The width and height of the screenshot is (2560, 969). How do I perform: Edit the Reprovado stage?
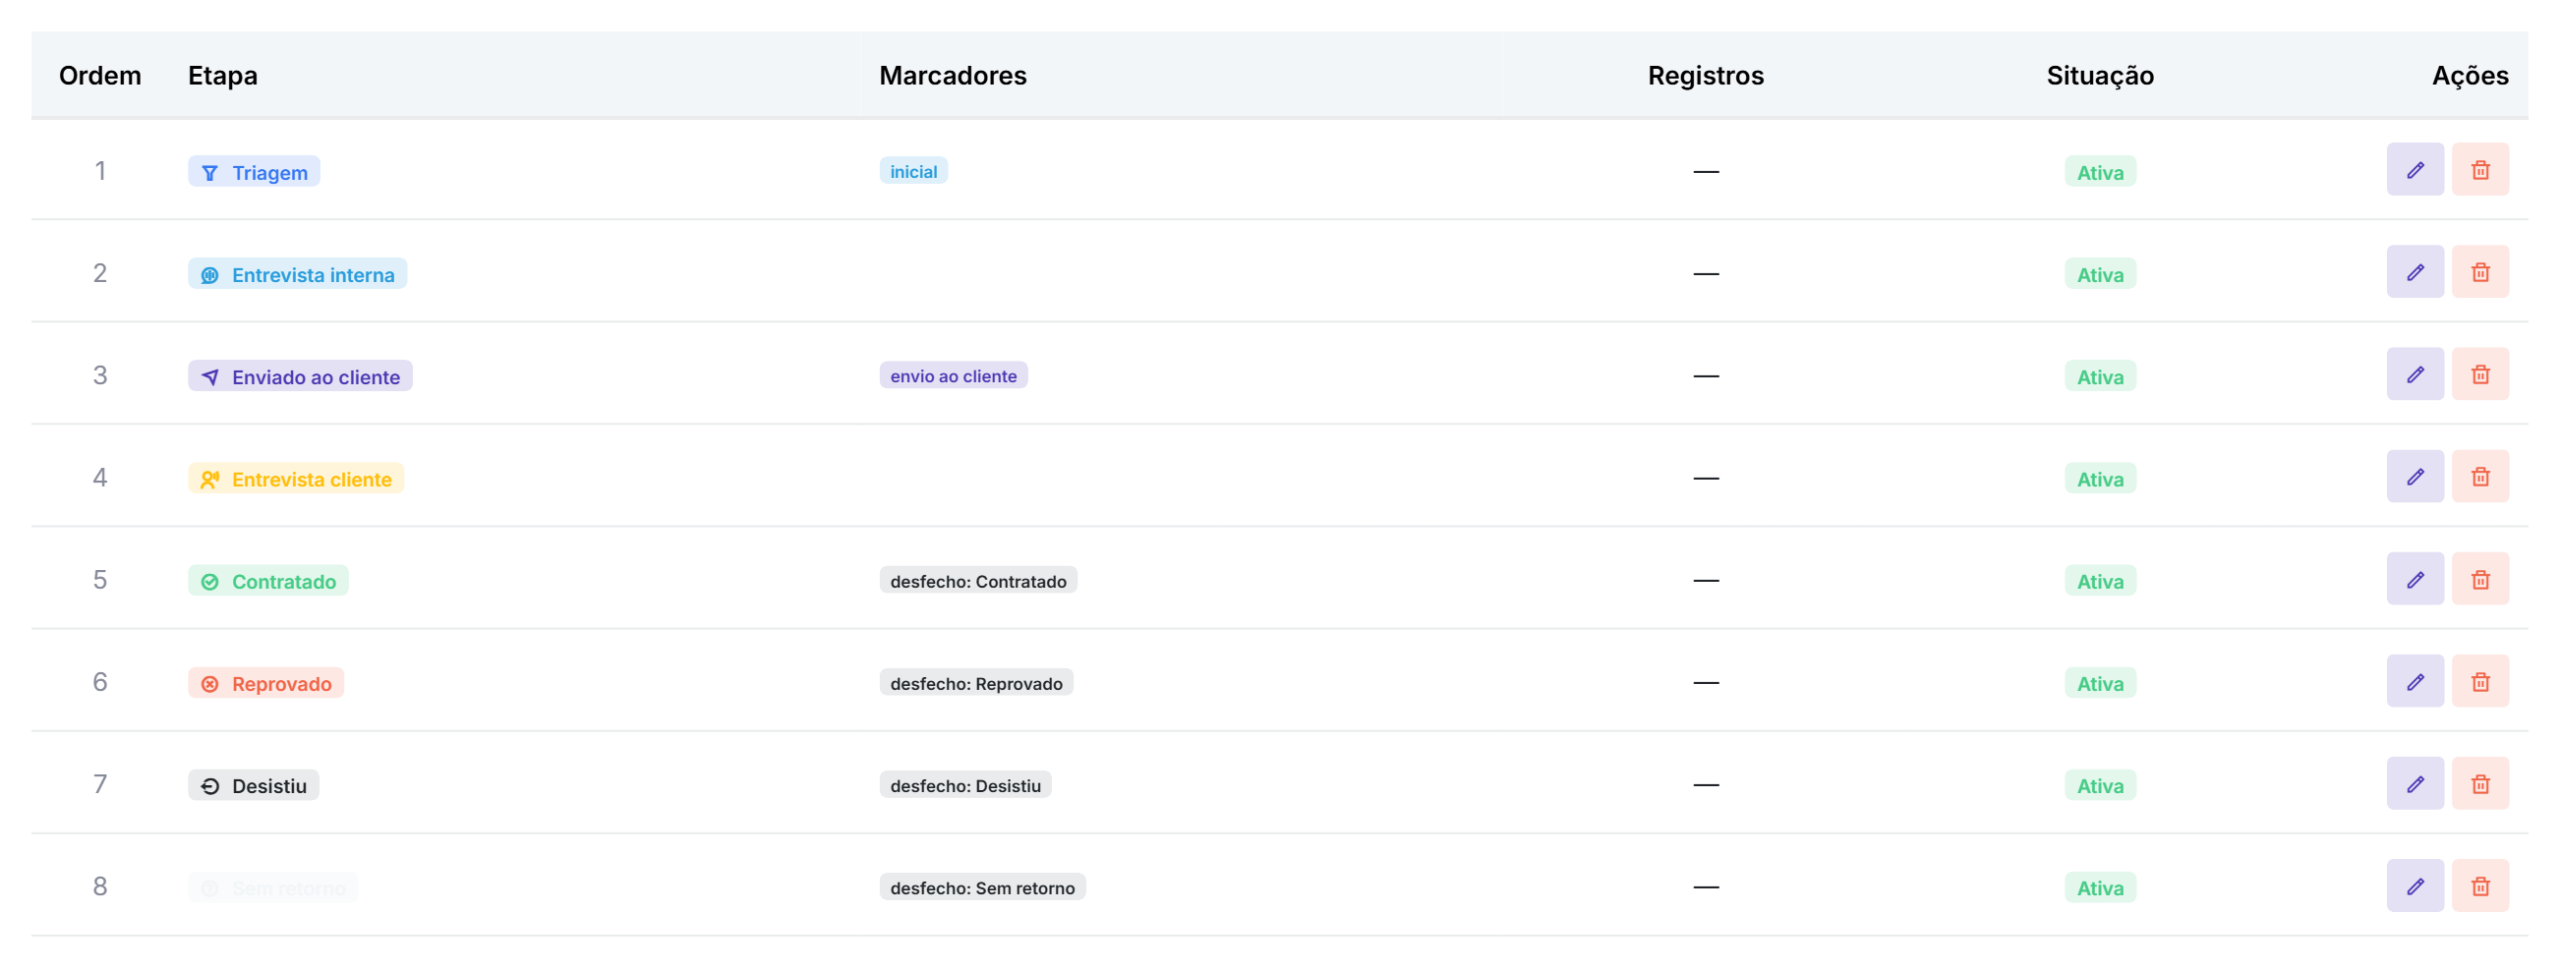coord(2414,681)
